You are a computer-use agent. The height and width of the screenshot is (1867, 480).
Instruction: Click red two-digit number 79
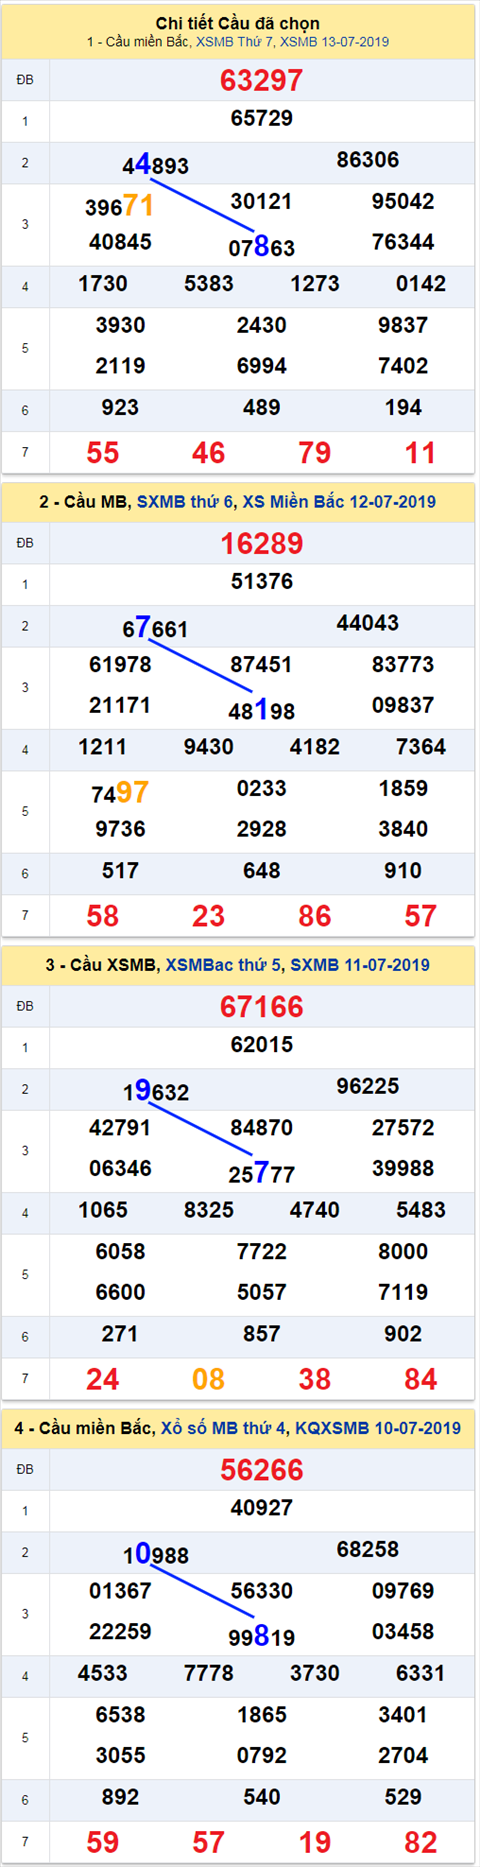pyautogui.click(x=315, y=453)
